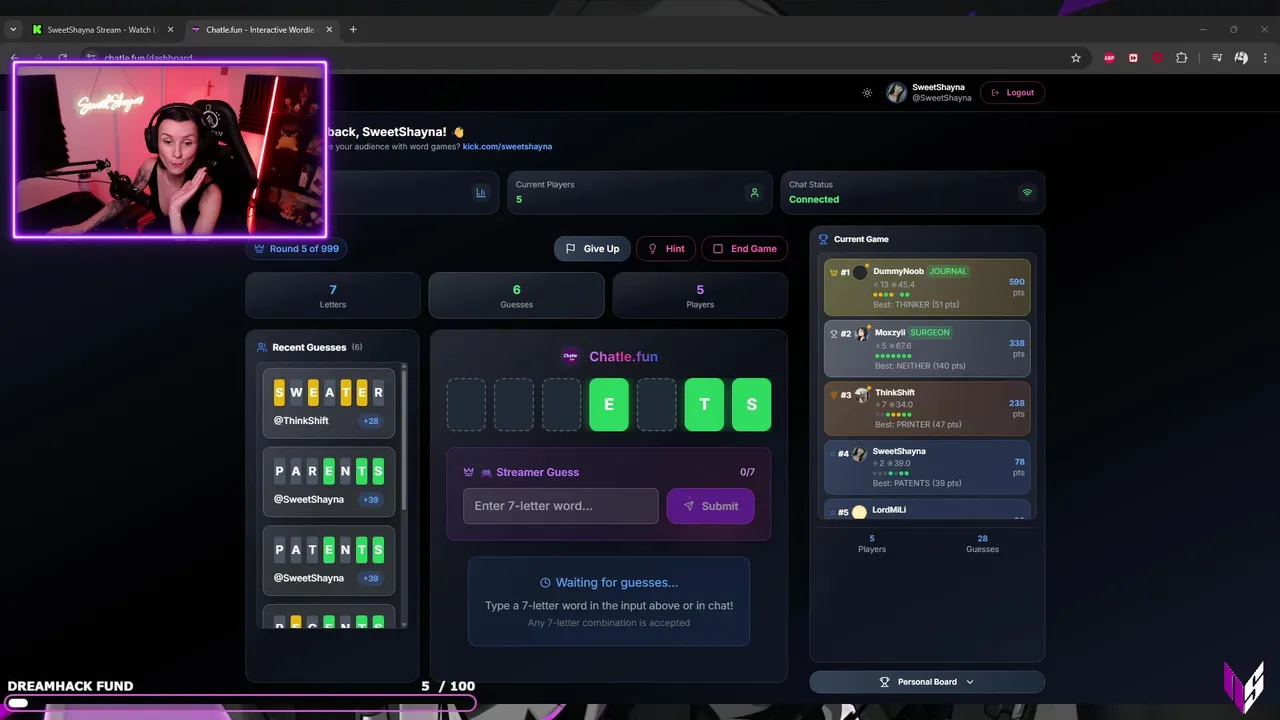Image resolution: width=1280 pixels, height=720 pixels.
Task: Log out with the Logout button
Action: pos(1012,93)
